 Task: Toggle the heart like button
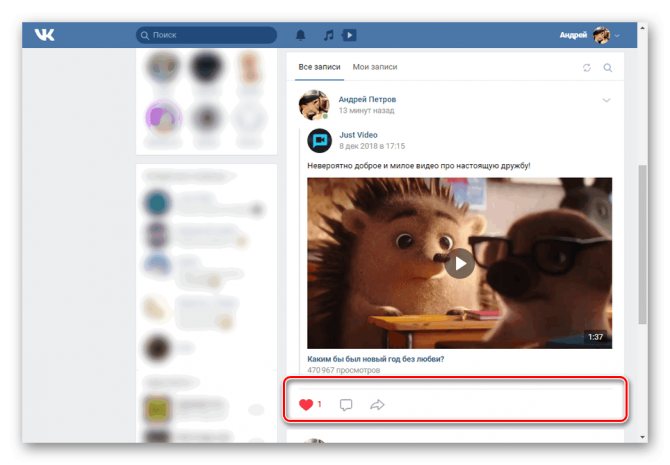pos(306,404)
